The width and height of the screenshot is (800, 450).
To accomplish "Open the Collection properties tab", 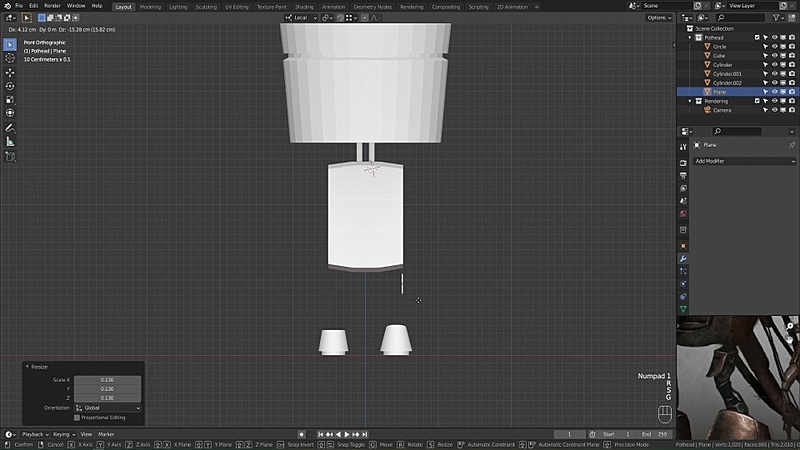I will (683, 230).
